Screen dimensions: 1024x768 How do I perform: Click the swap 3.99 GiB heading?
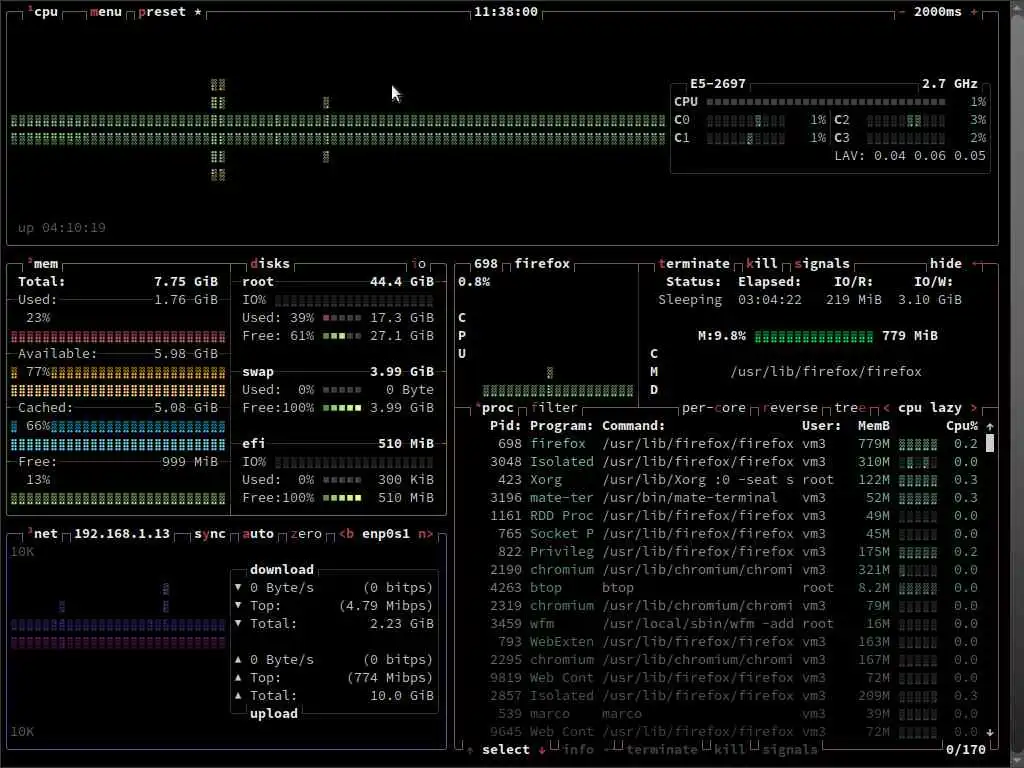click(338, 372)
